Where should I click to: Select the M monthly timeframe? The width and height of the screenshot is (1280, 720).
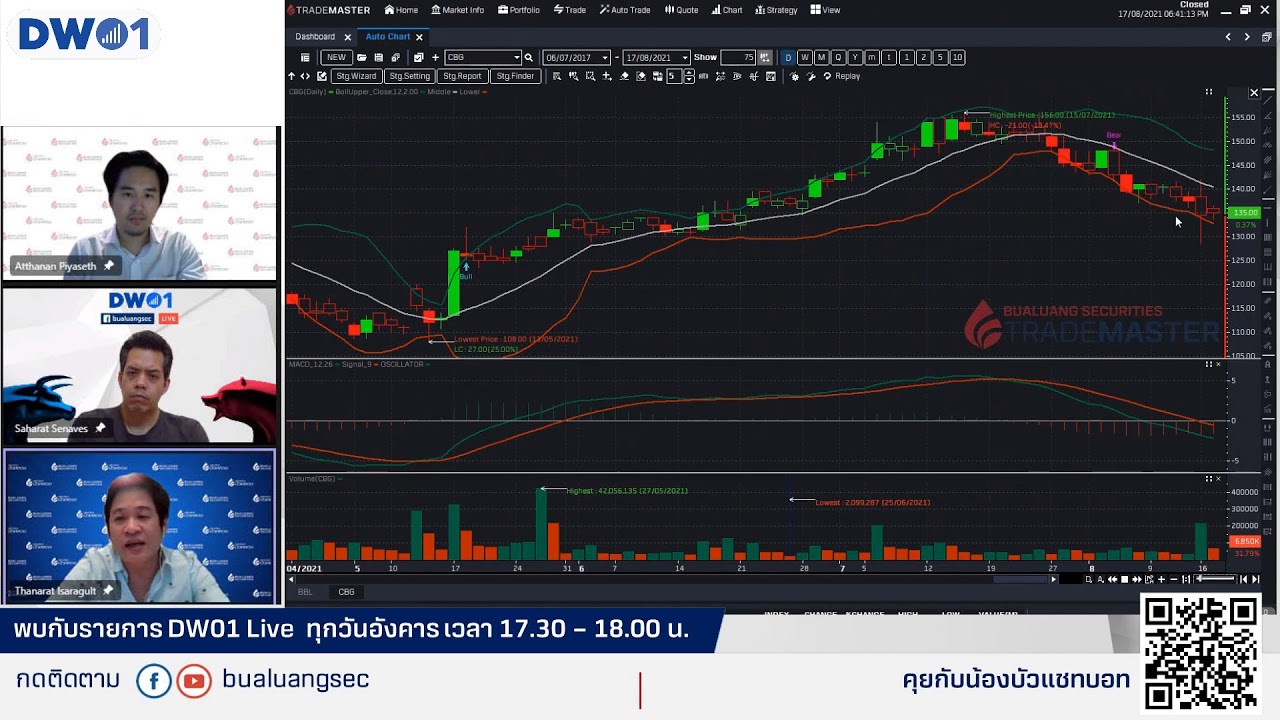click(822, 57)
